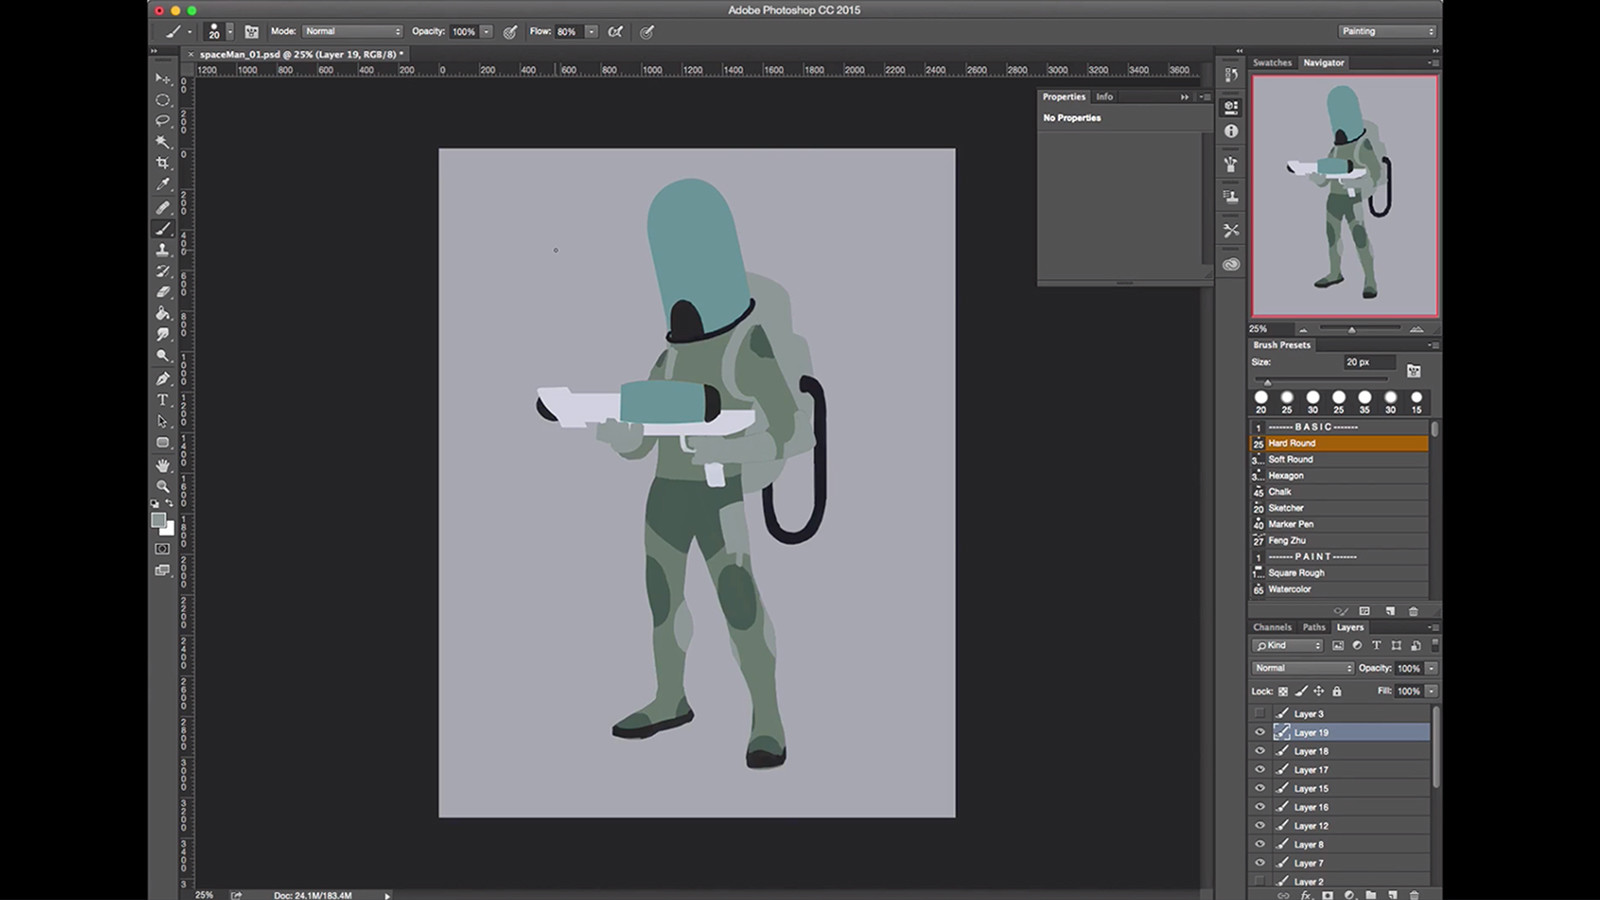The height and width of the screenshot is (900, 1600).
Task: Open the layer blending mode dropdown showing Normal
Action: (x=1301, y=667)
